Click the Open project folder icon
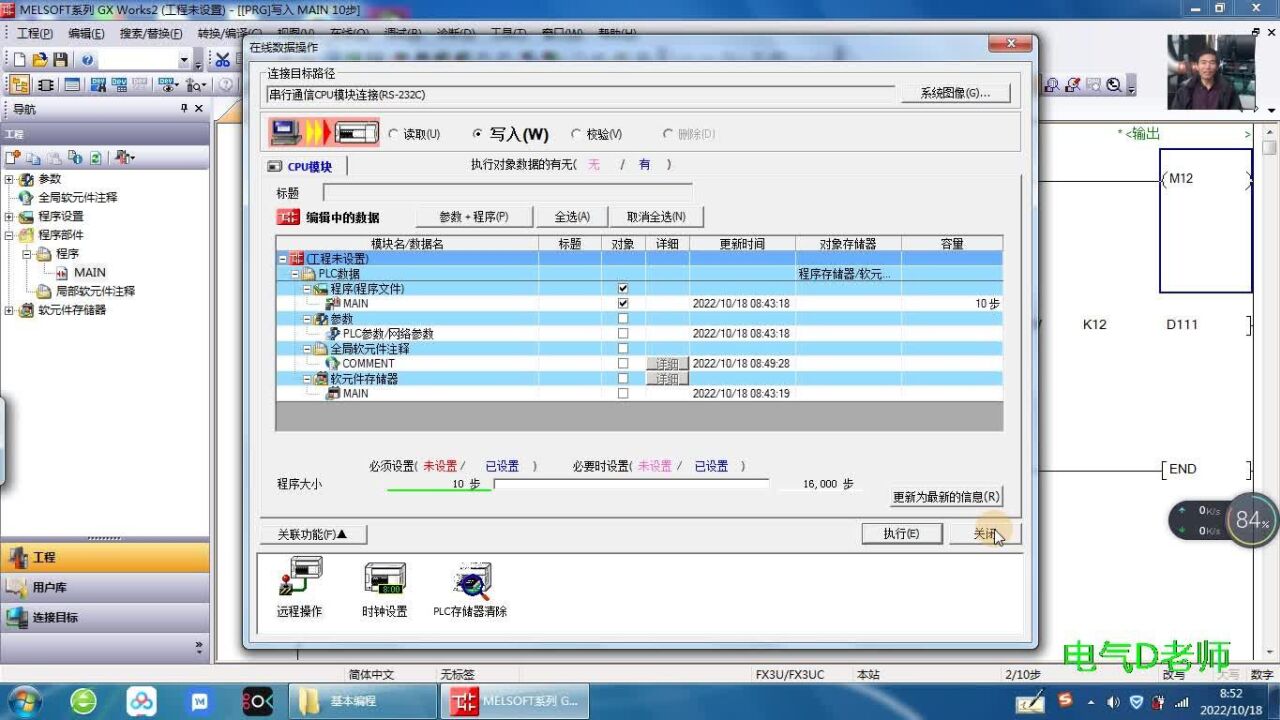Screen dimensions: 1280x720 [38, 60]
